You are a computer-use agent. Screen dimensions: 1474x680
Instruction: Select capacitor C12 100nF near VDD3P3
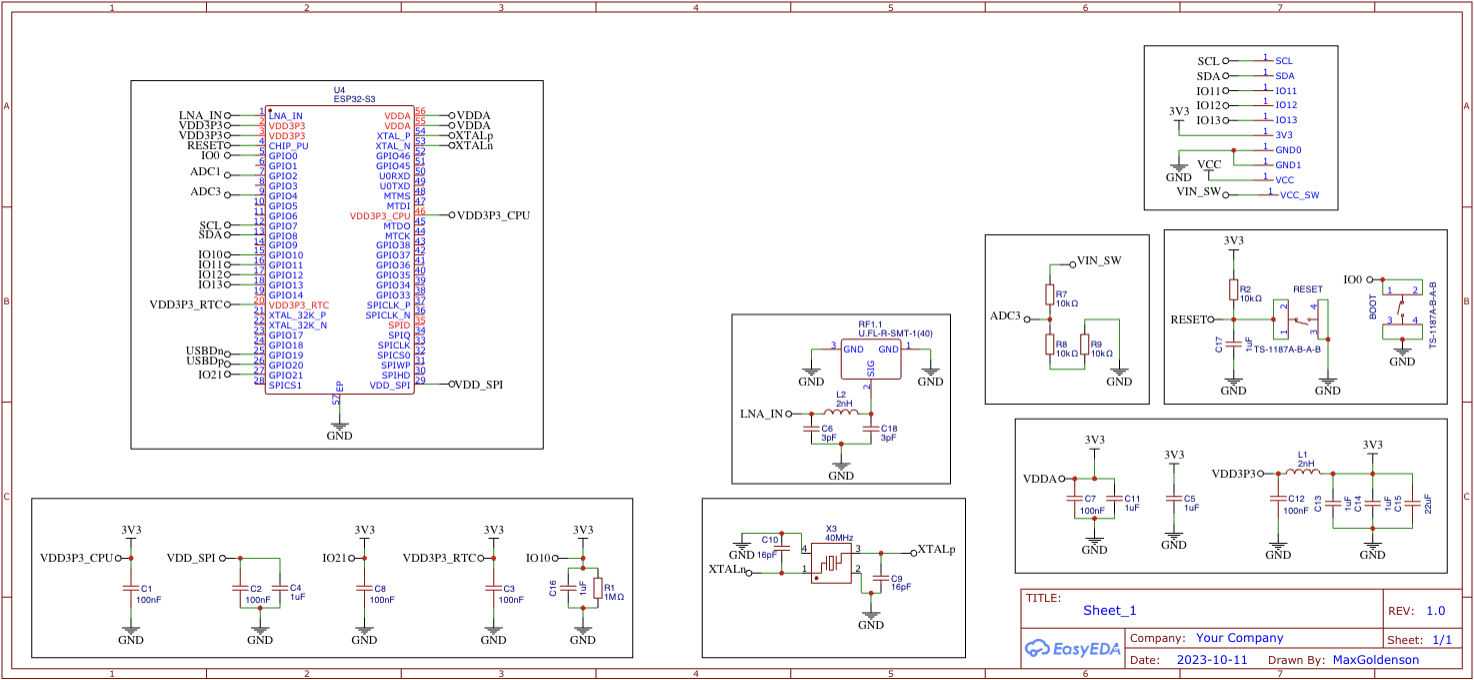[x=1276, y=497]
